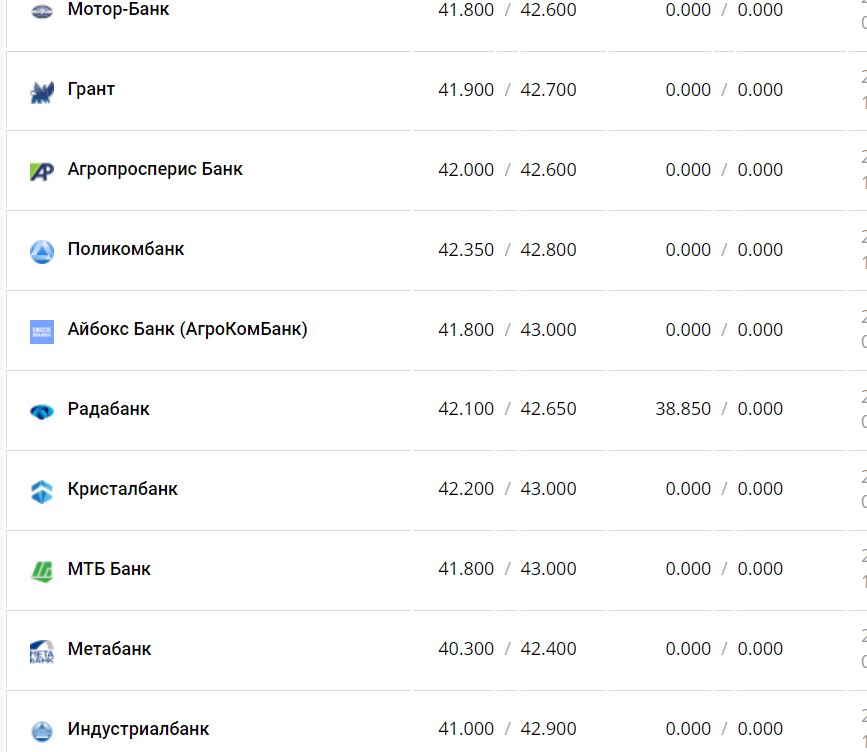This screenshot has width=867, height=752.
Task: Click the Индустриалбанк logo icon
Action: [42, 731]
